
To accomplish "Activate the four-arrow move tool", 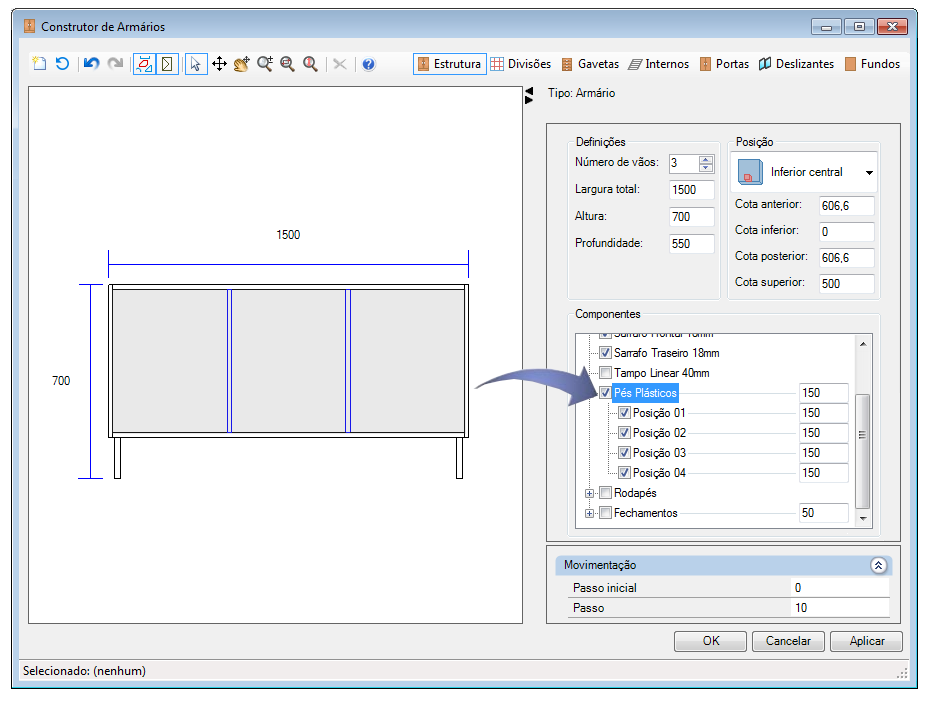I will point(219,64).
